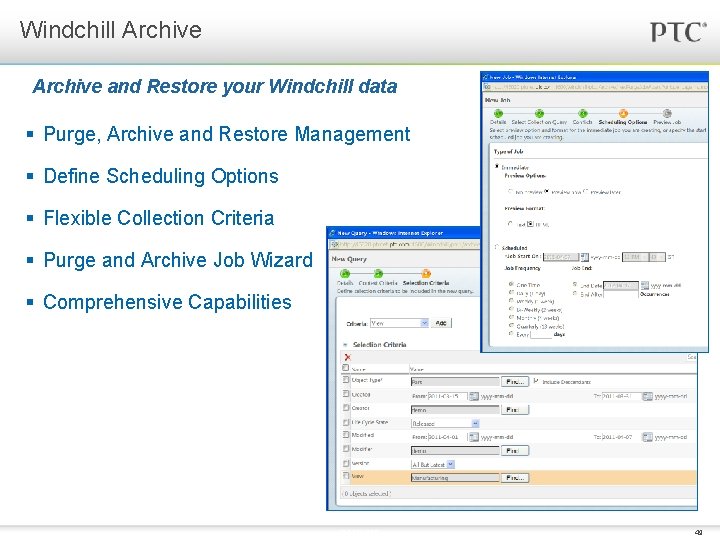The image size is (720, 540).
Task: Check the Life Cycle State row checkbox
Action: (x=346, y=422)
